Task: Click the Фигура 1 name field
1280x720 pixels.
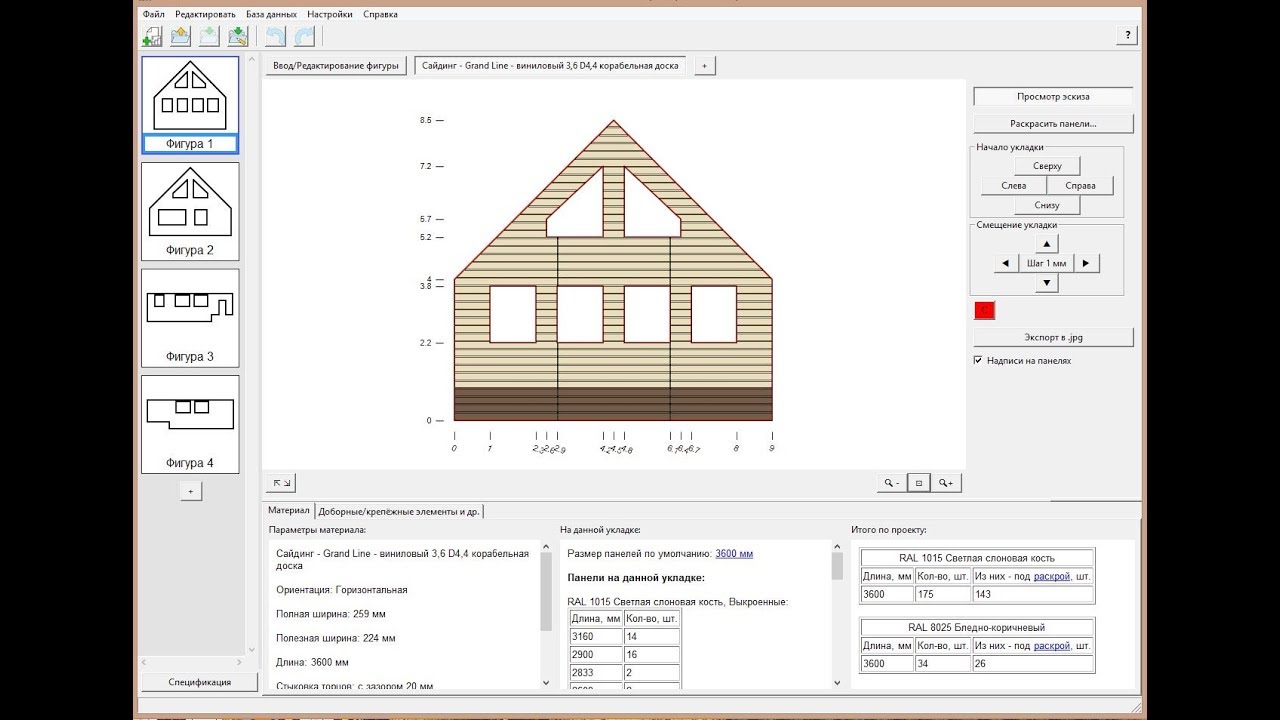Action: pos(190,144)
